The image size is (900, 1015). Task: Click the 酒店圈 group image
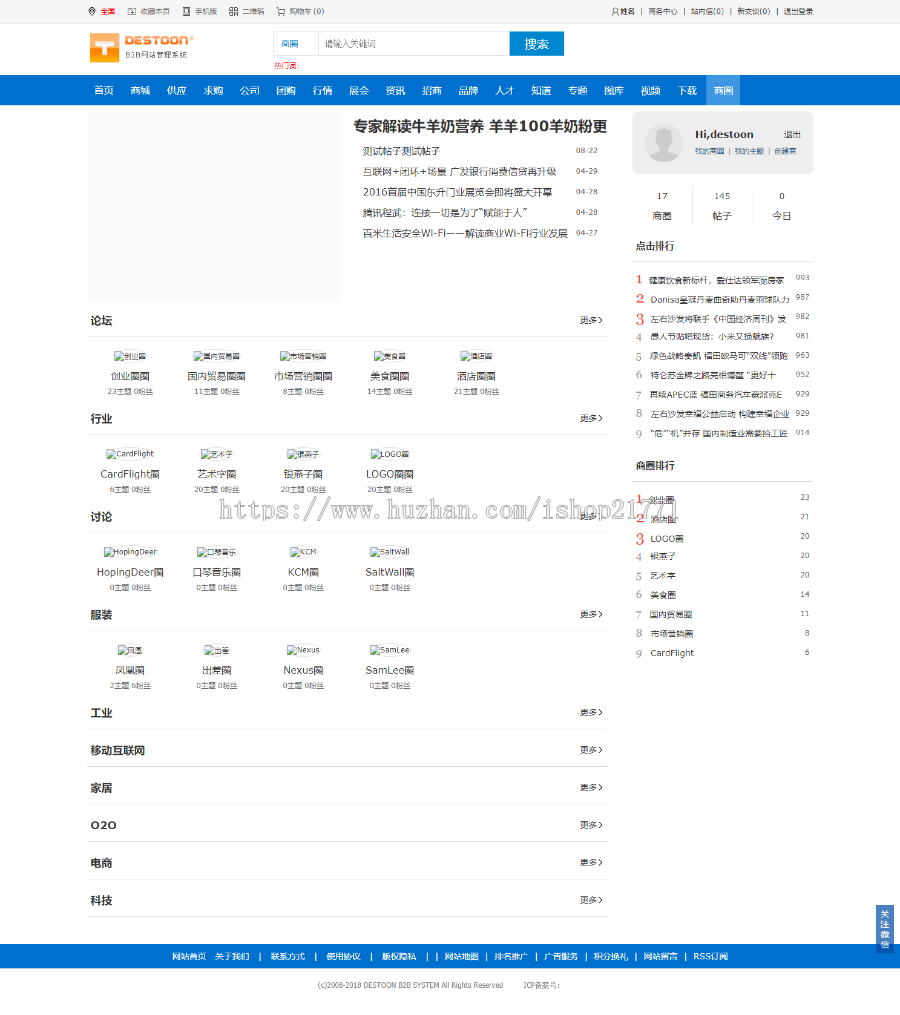[476, 356]
